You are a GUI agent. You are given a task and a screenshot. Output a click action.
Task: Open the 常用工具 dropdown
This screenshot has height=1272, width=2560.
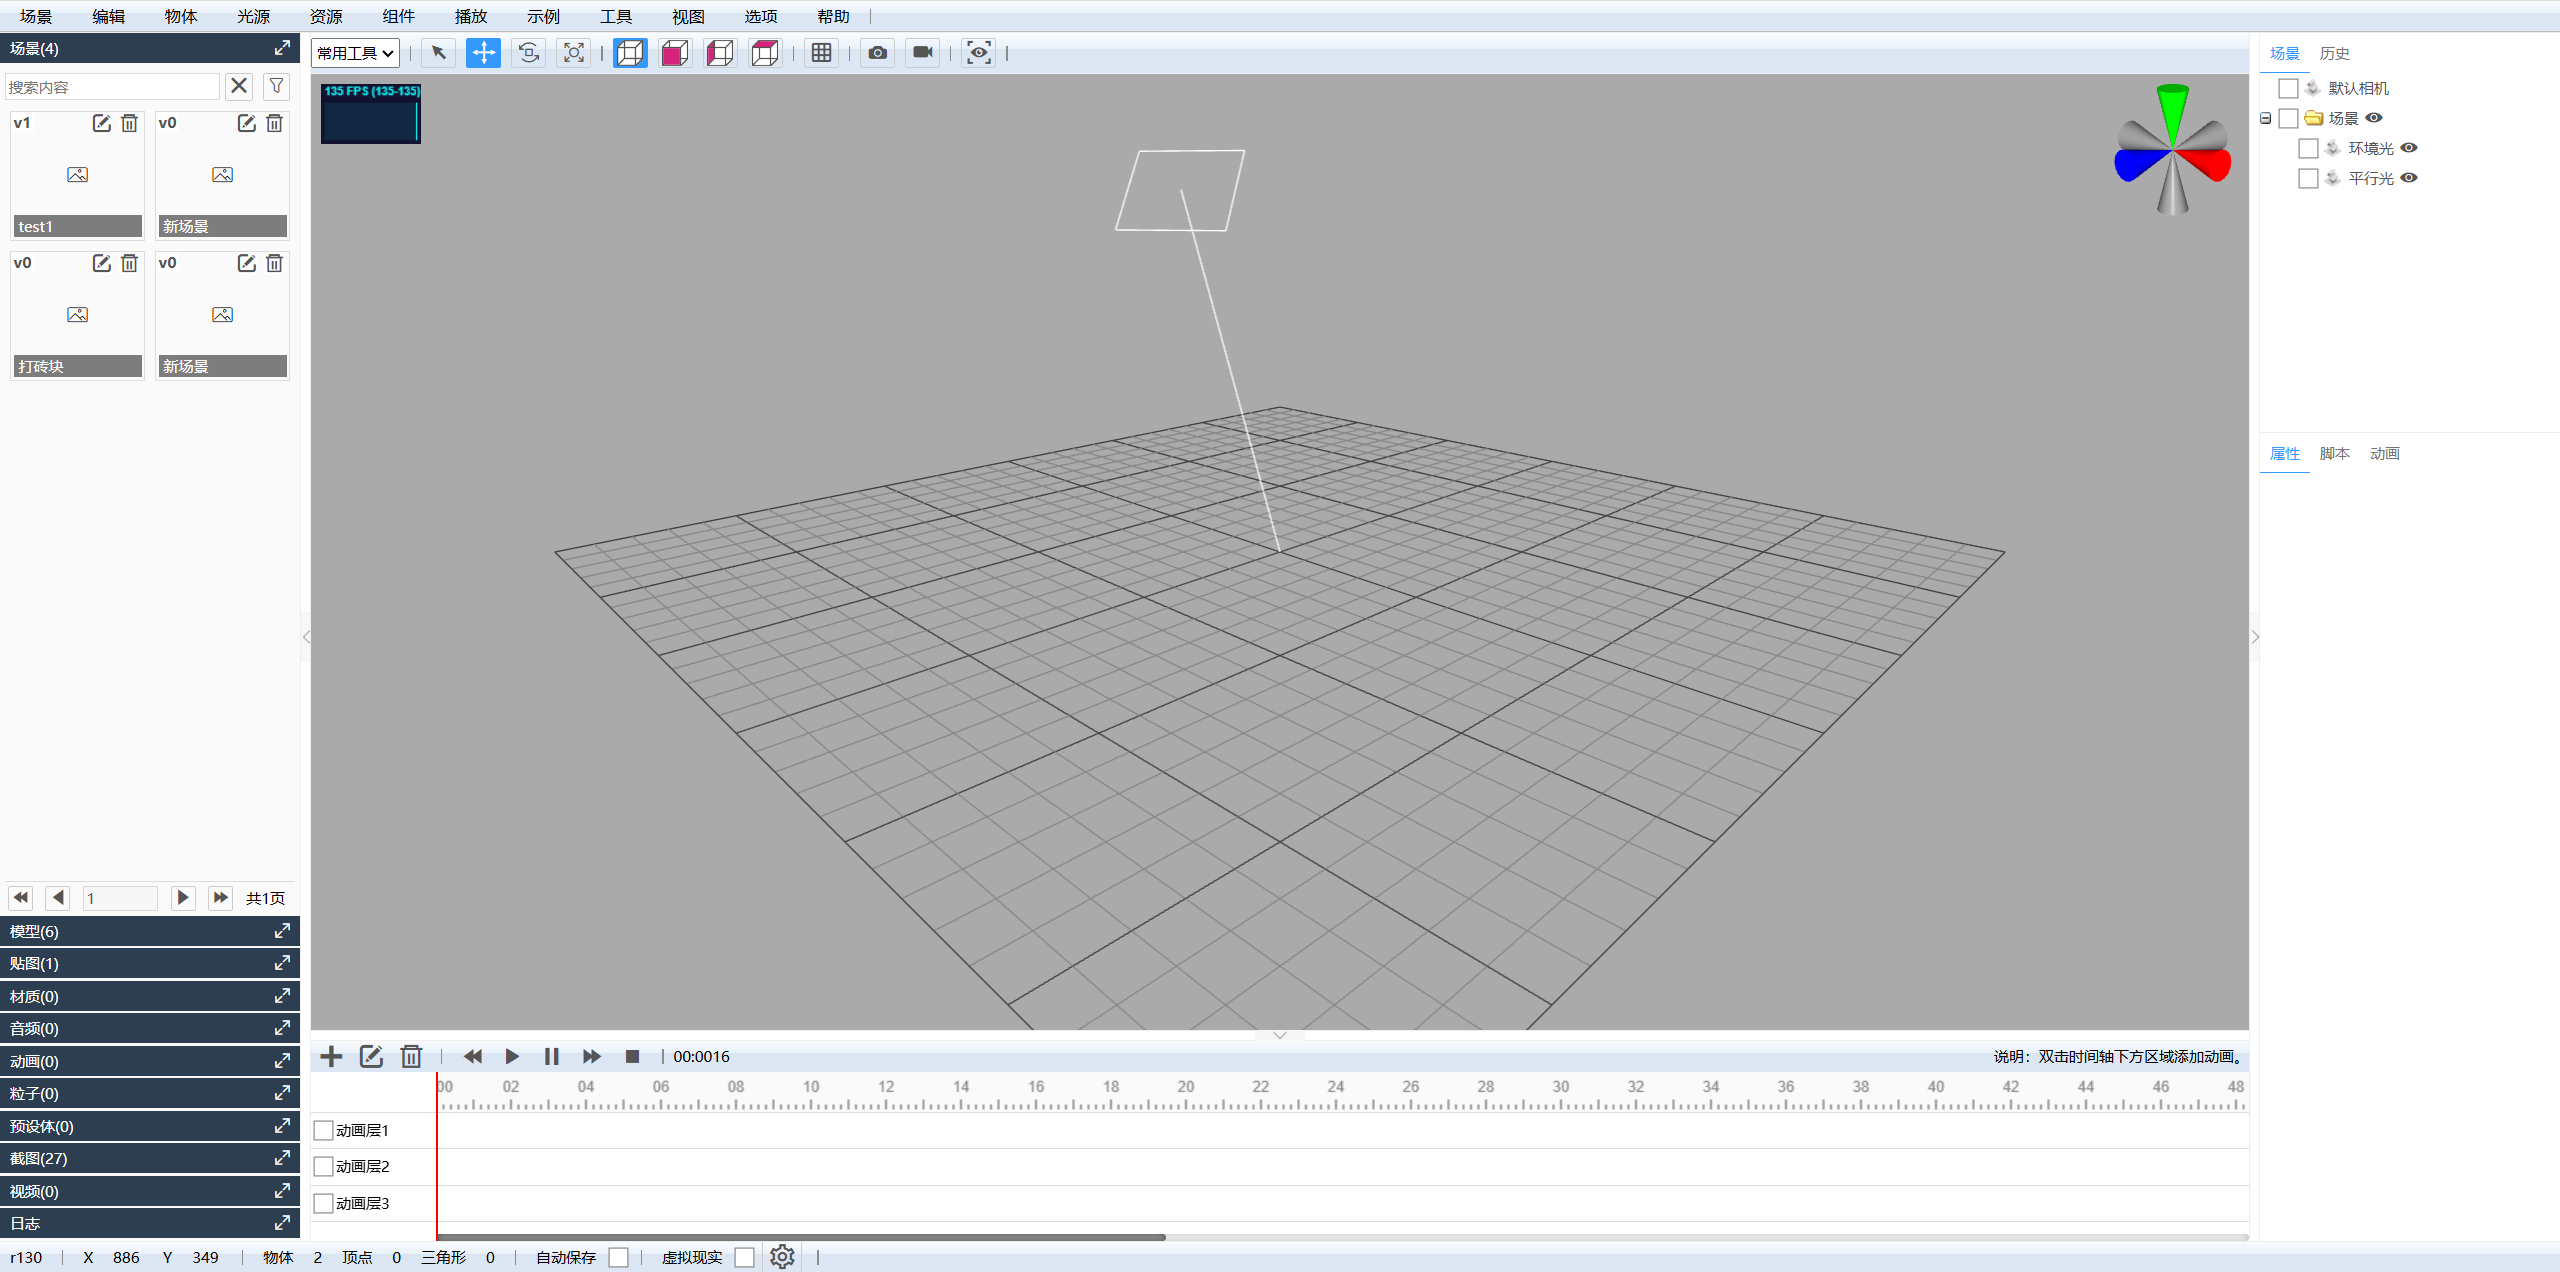(355, 53)
